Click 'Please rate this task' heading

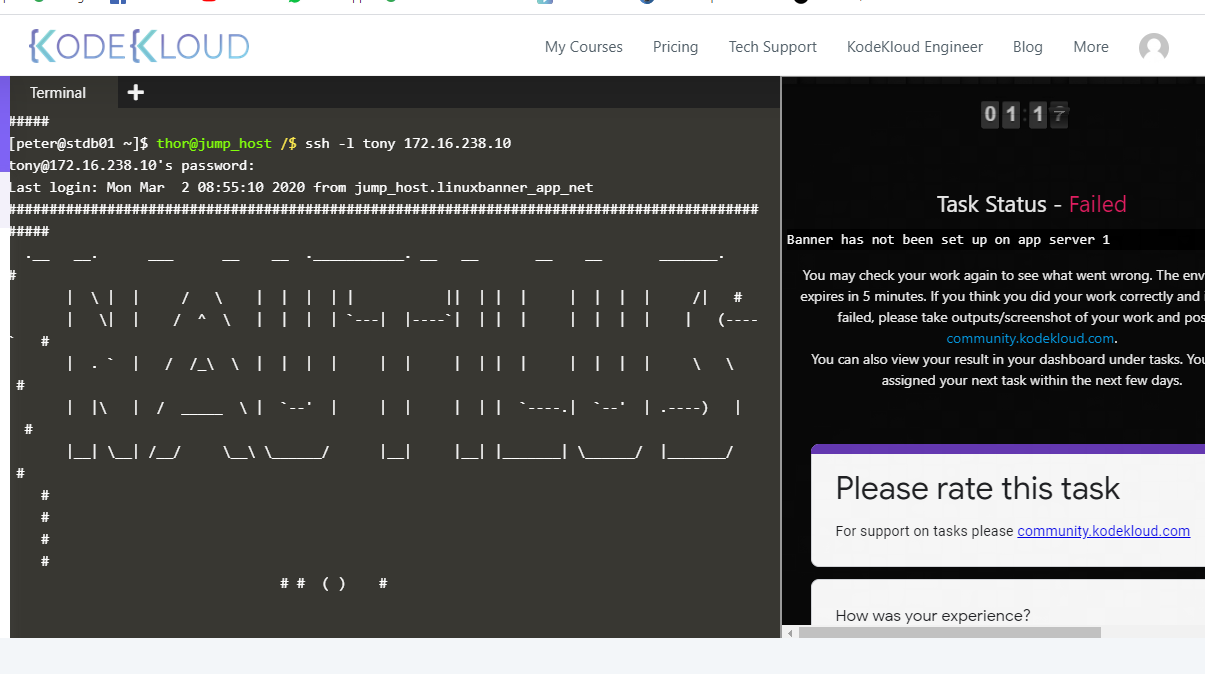point(977,488)
